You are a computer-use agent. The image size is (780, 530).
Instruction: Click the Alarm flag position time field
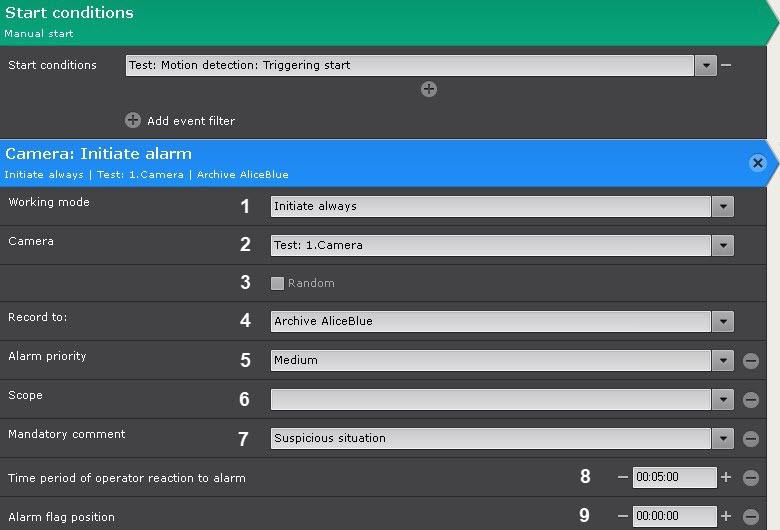click(x=674, y=517)
